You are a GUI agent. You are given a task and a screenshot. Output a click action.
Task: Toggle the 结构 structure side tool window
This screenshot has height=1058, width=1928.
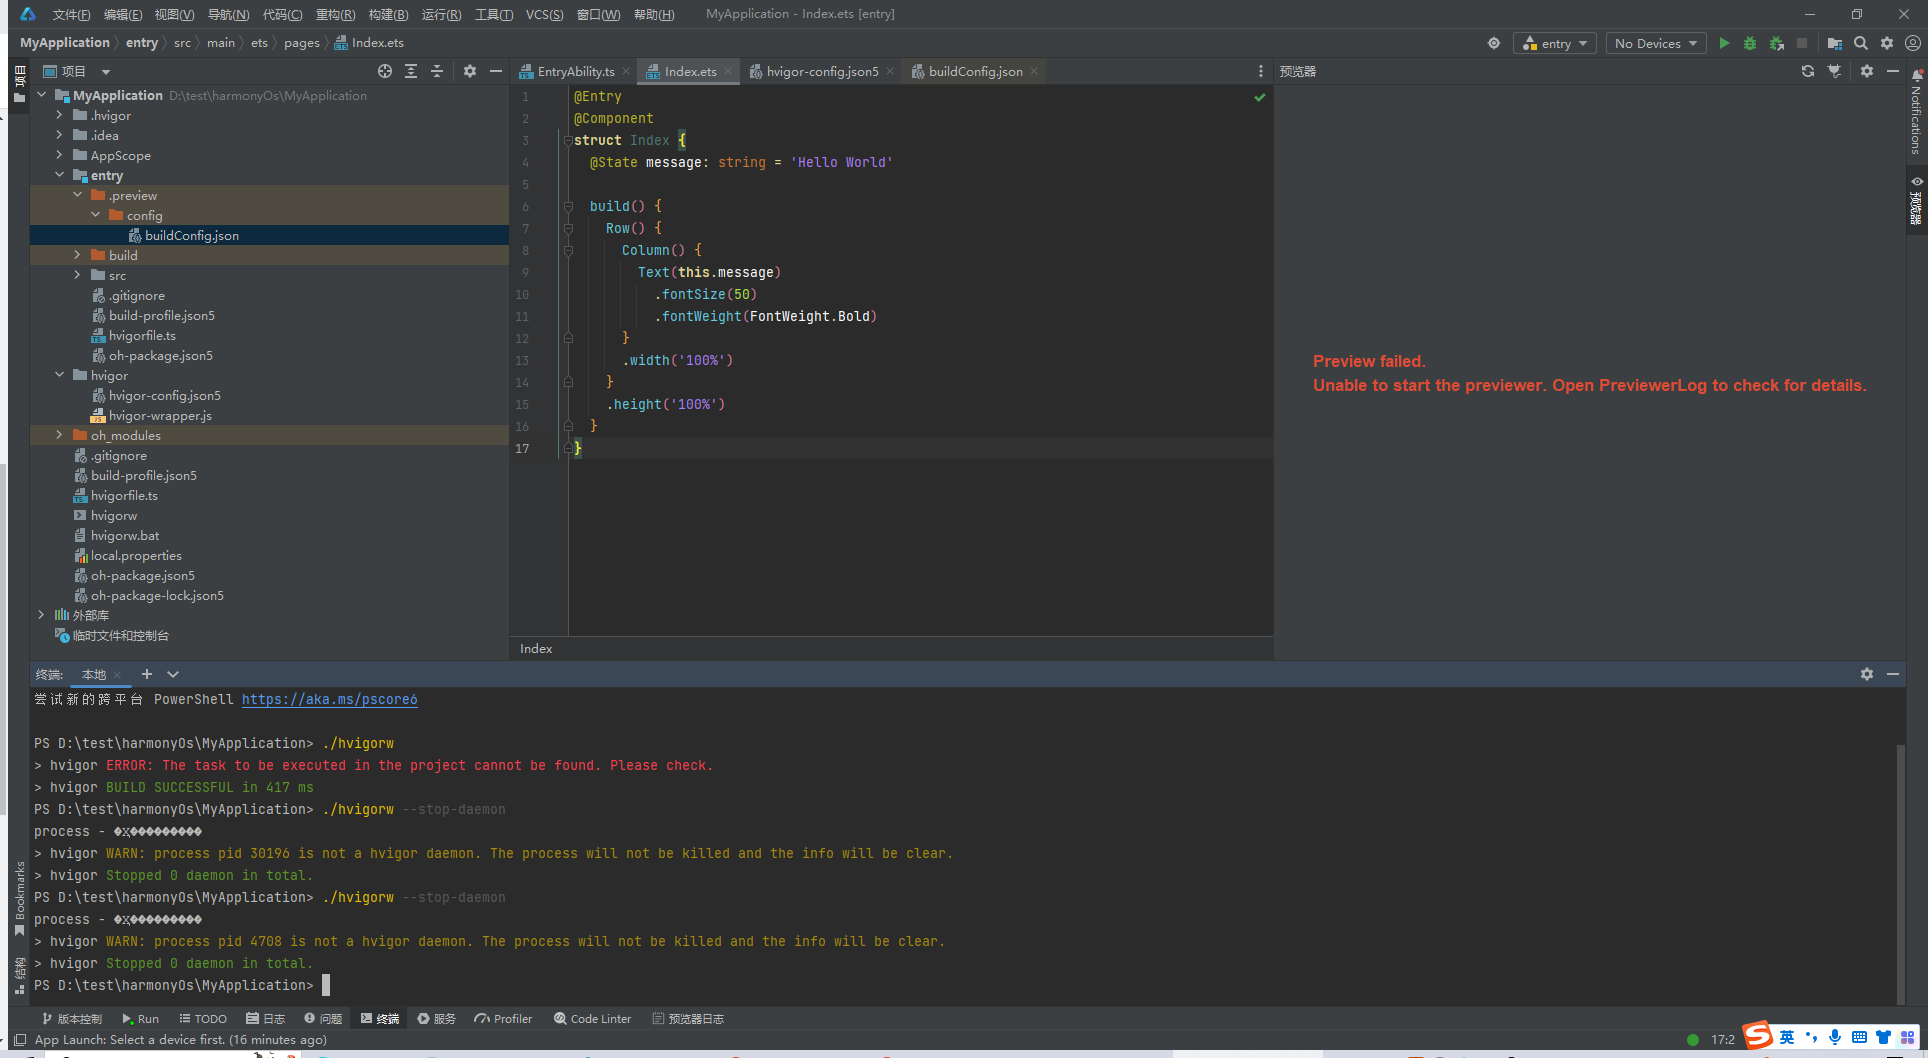point(19,975)
